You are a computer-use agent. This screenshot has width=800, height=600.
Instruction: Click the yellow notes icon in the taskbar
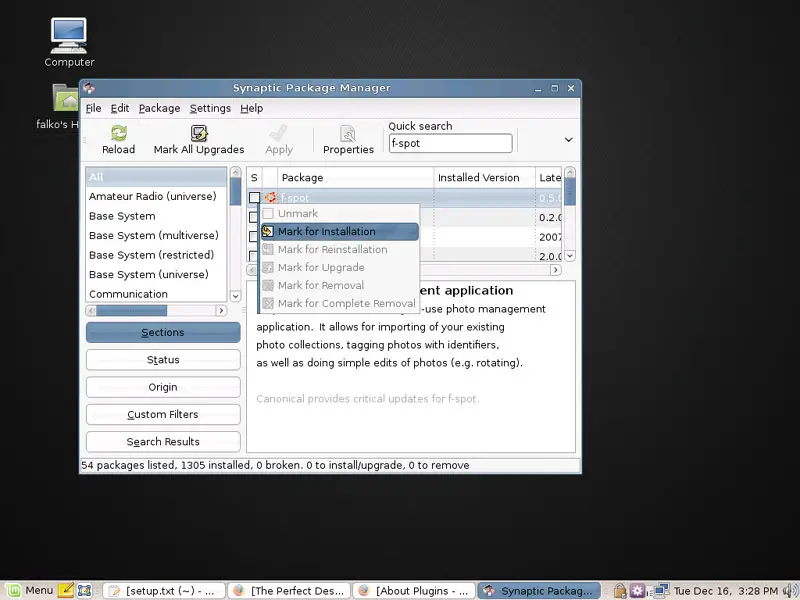click(66, 590)
